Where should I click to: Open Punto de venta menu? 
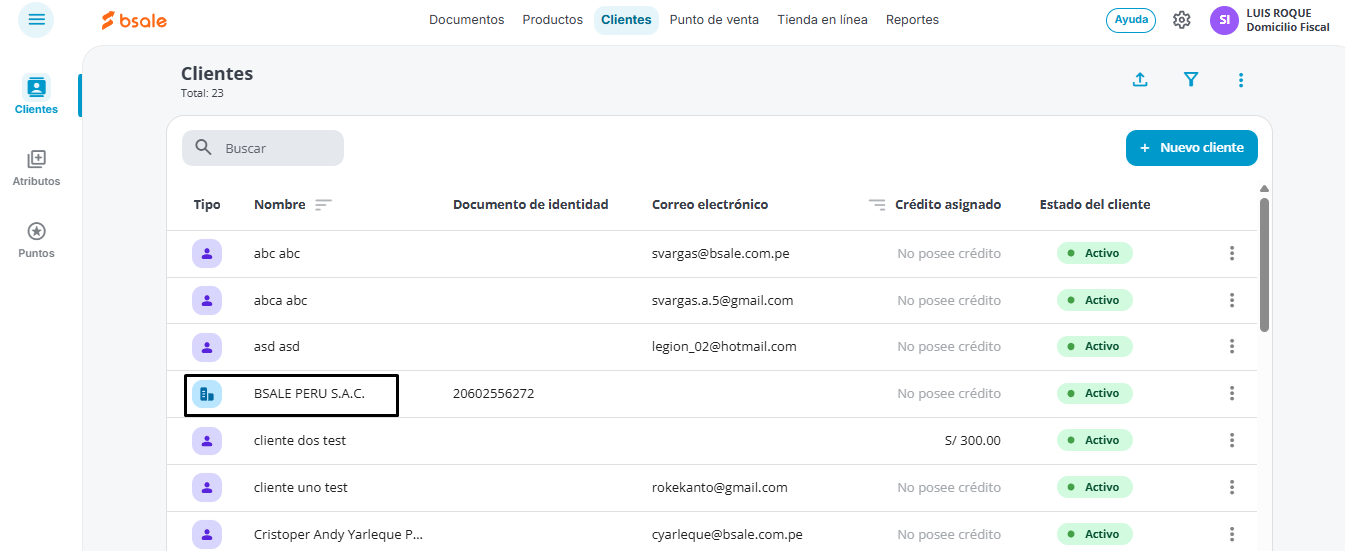(714, 20)
